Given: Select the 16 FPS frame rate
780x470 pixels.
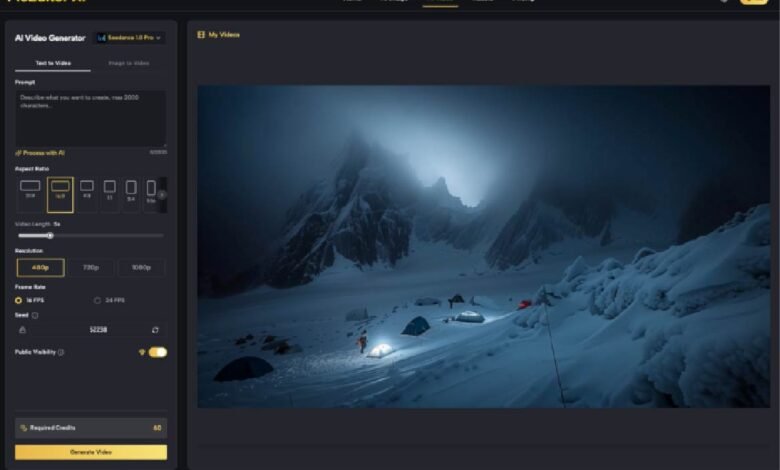Looking at the screenshot, I should coord(19,300).
